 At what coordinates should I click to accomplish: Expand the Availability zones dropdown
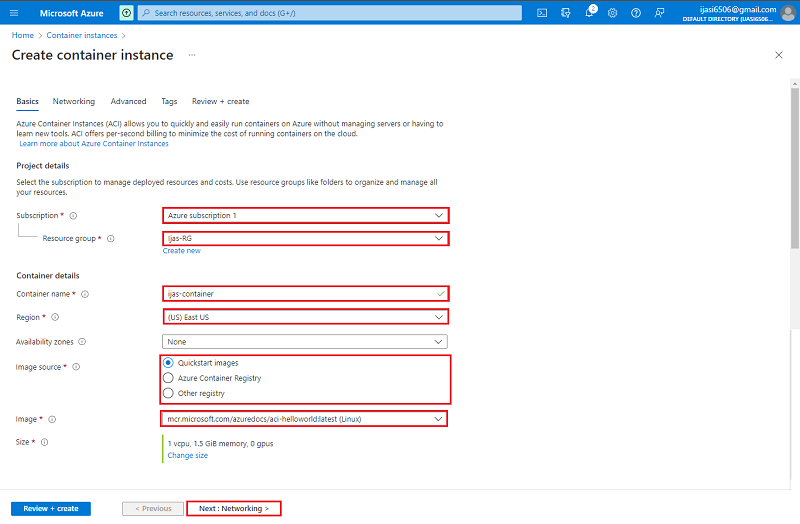(305, 342)
